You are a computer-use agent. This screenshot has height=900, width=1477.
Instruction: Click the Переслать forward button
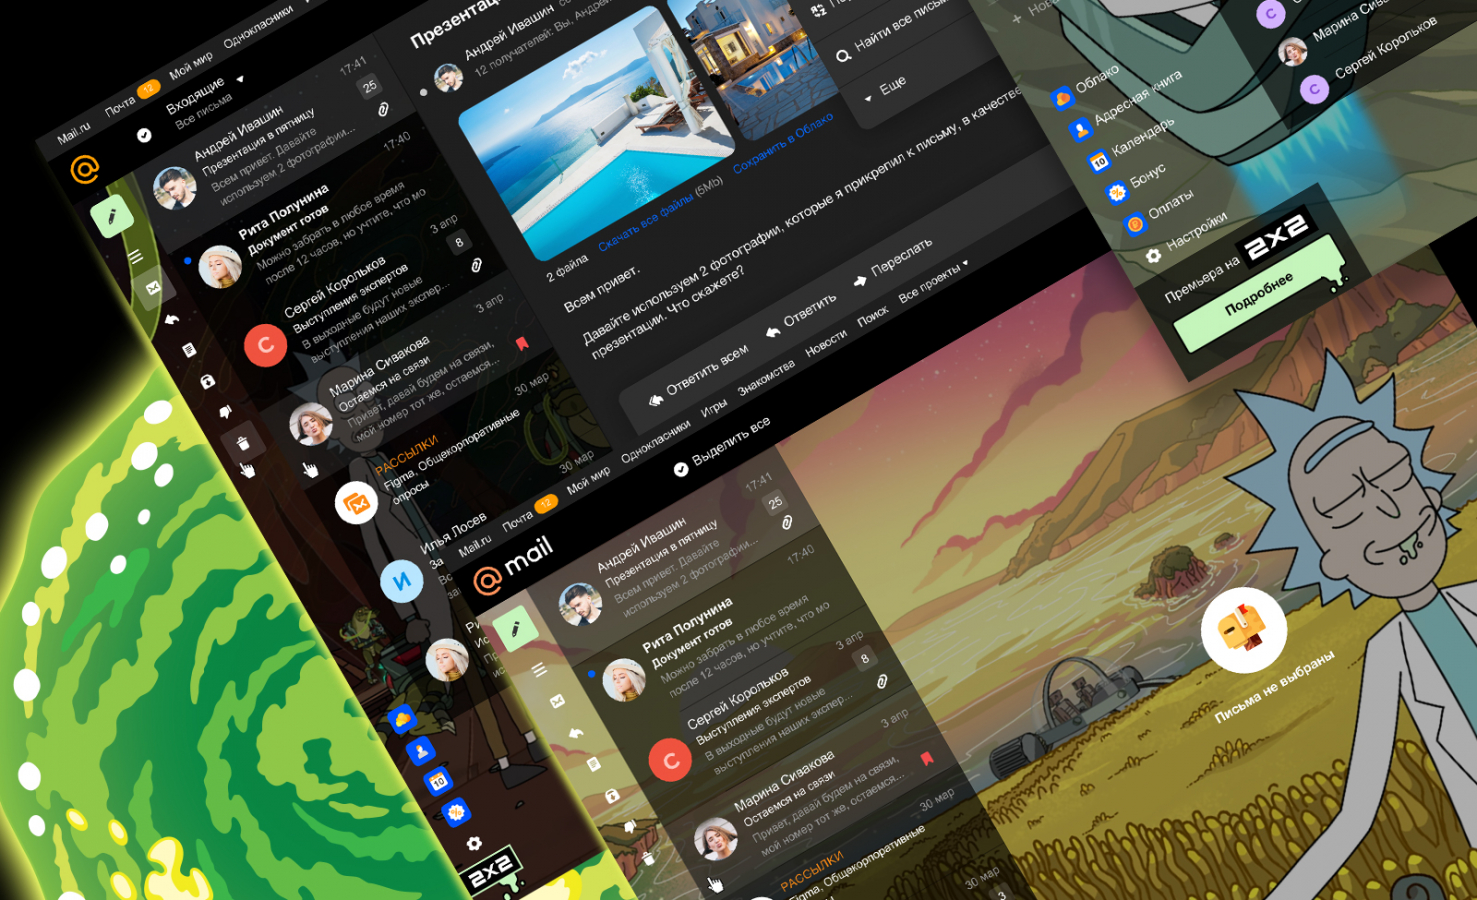892,263
